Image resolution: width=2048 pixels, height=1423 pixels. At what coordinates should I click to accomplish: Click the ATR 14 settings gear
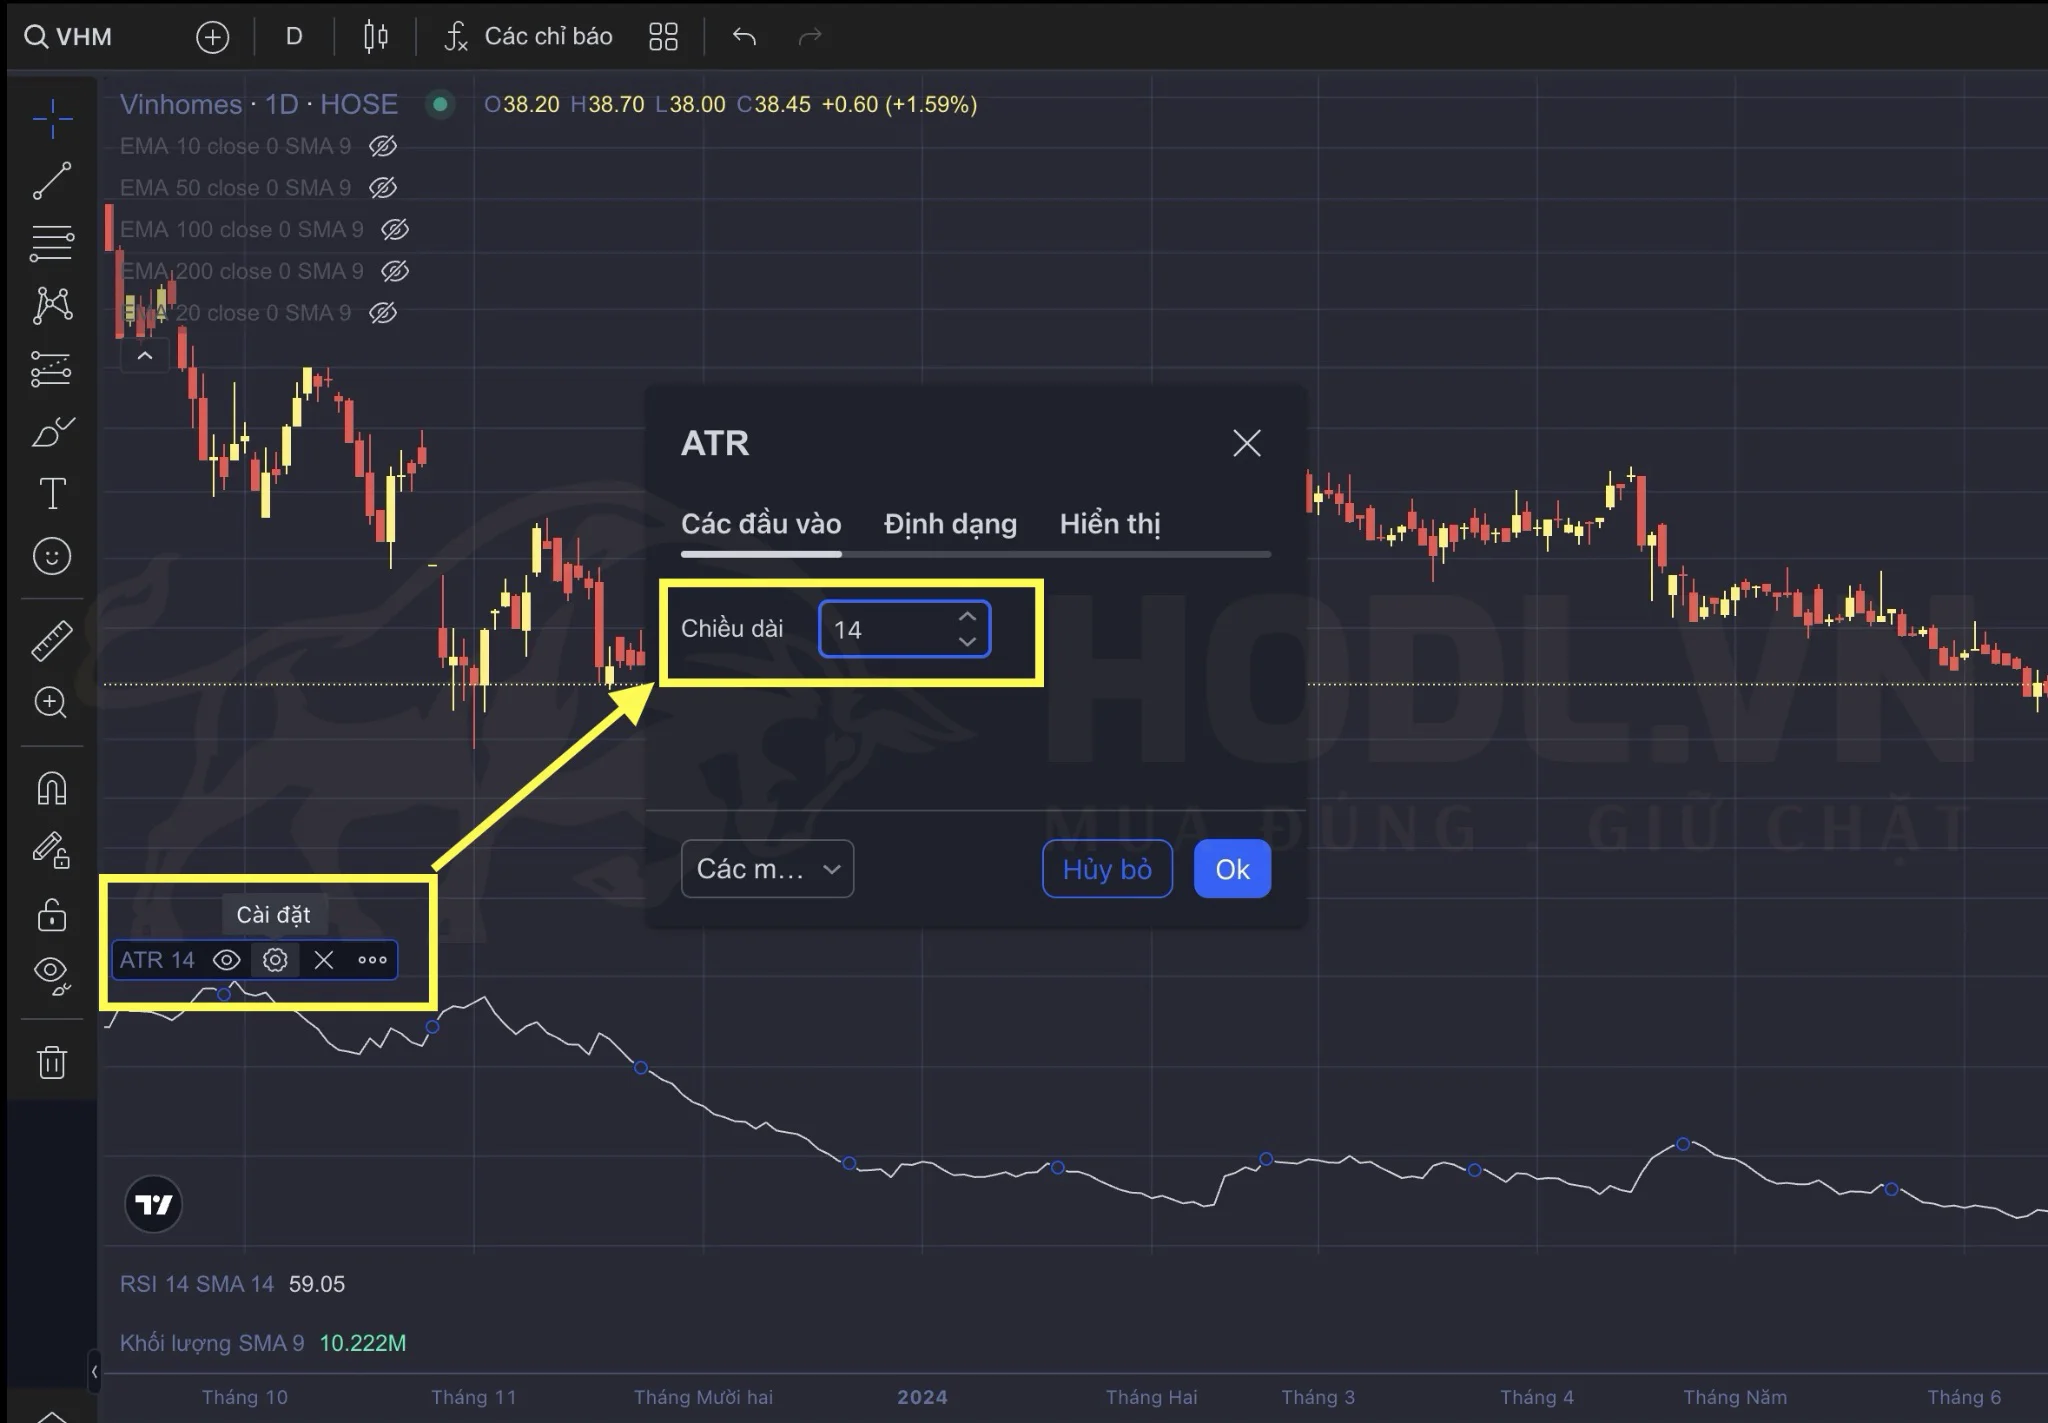(275, 960)
